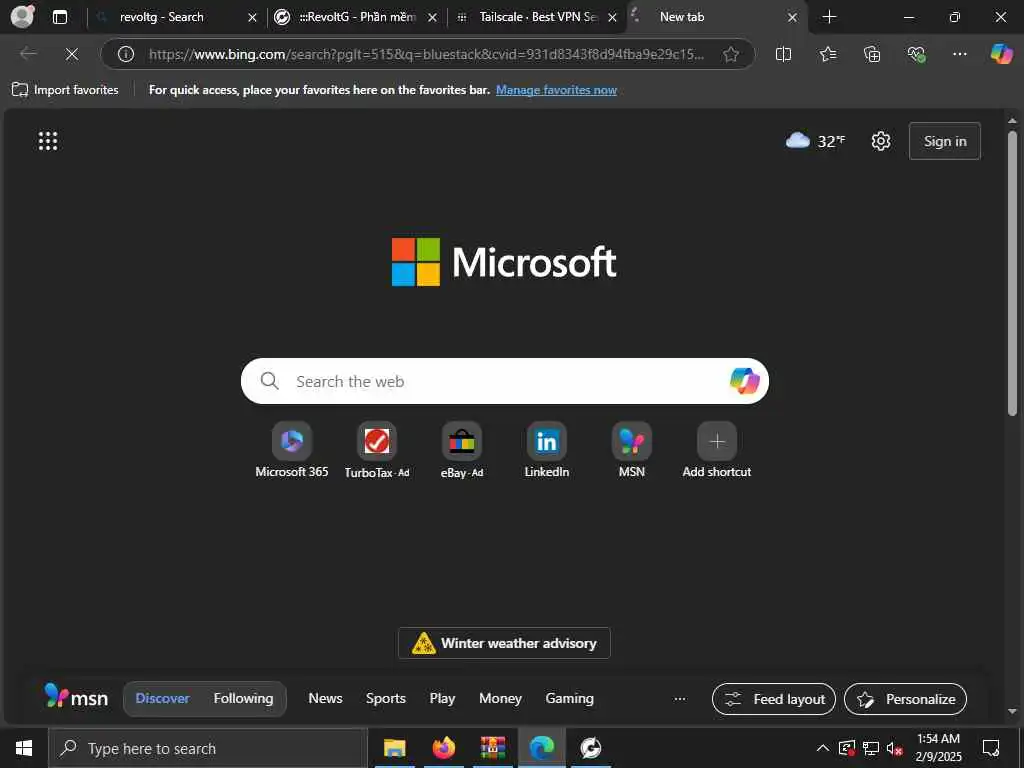Click the muted volume tray icon
Image resolution: width=1024 pixels, height=768 pixels.
pyautogui.click(x=895, y=748)
